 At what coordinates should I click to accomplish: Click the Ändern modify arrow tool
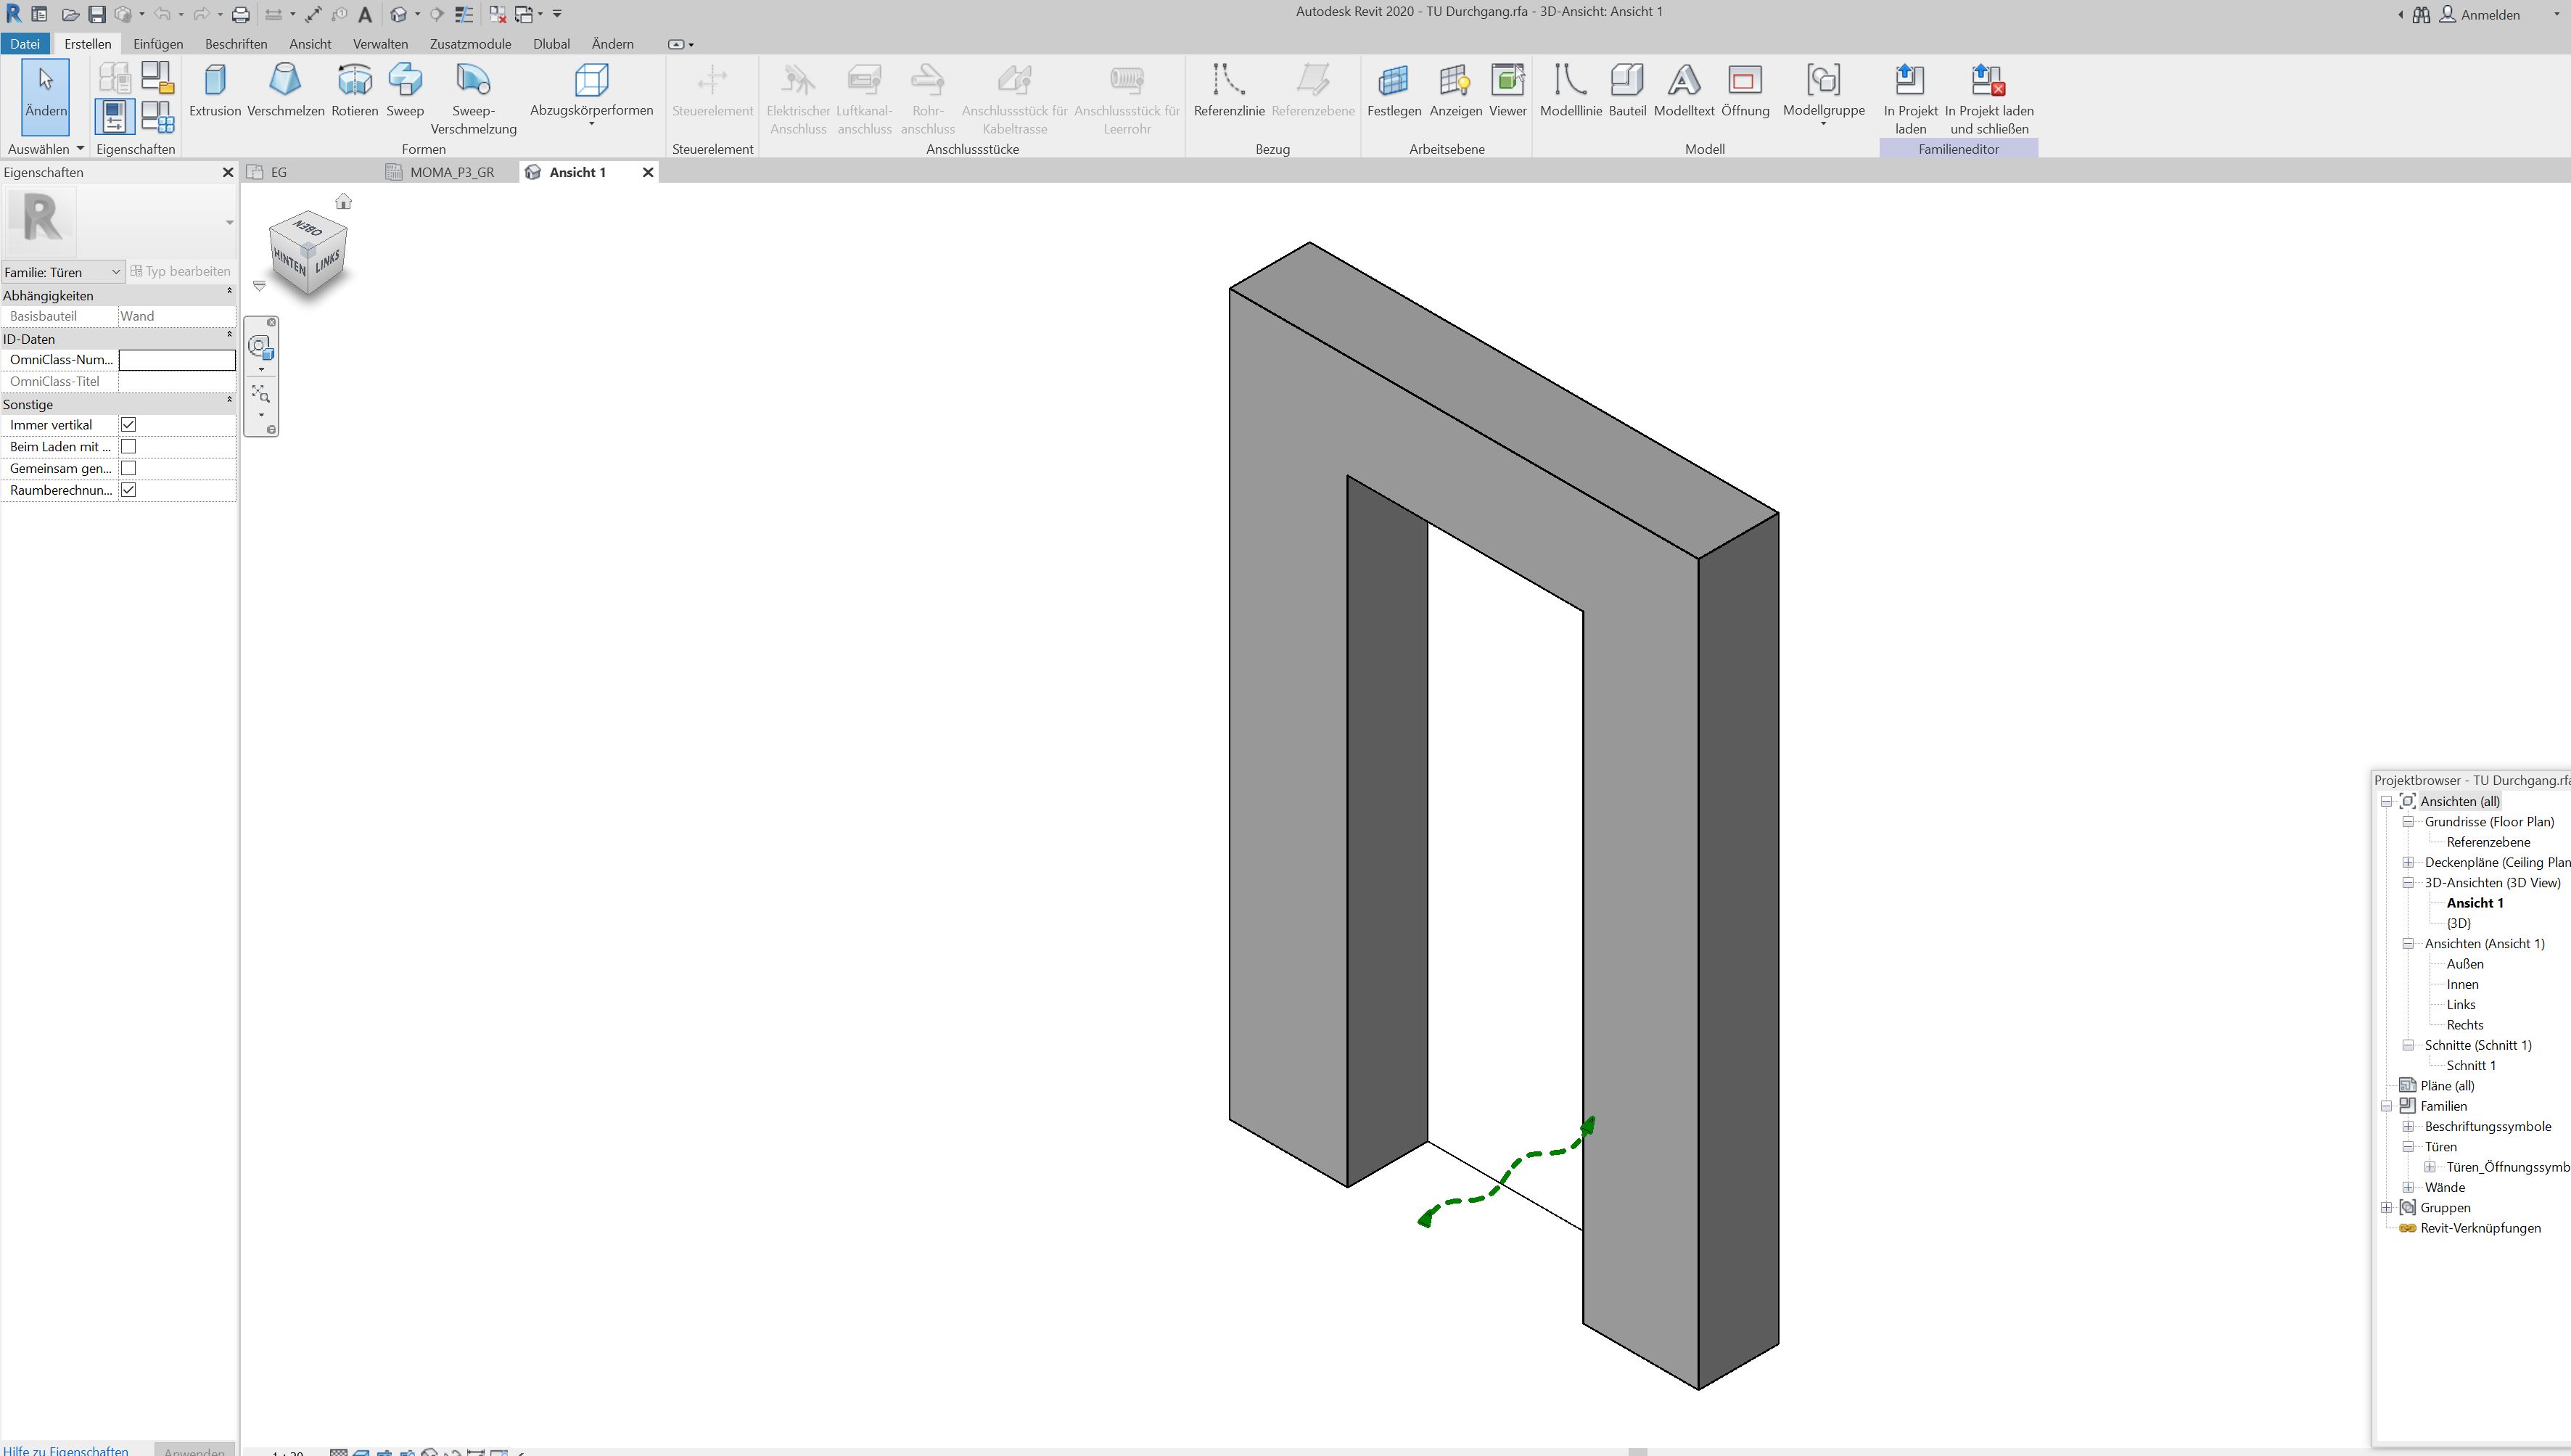pyautogui.click(x=46, y=96)
